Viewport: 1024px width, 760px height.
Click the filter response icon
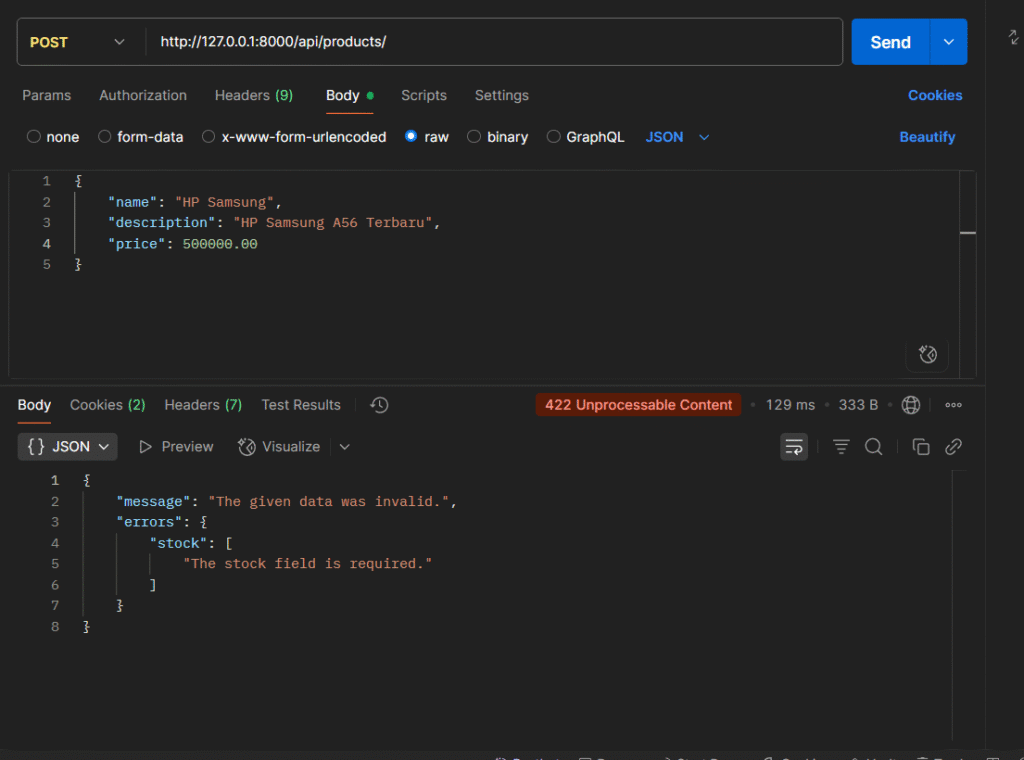pos(841,447)
